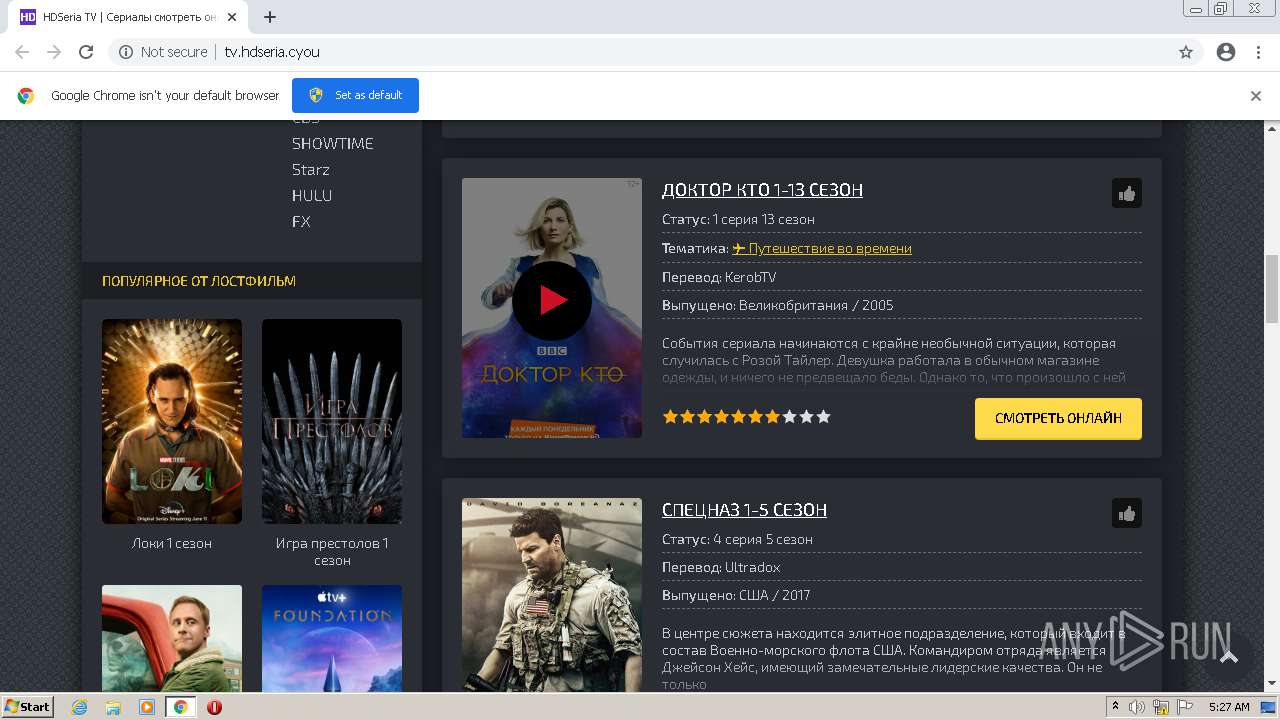This screenshot has height=720, width=1280.
Task: Reload the page with refresh icon
Action: (x=86, y=52)
